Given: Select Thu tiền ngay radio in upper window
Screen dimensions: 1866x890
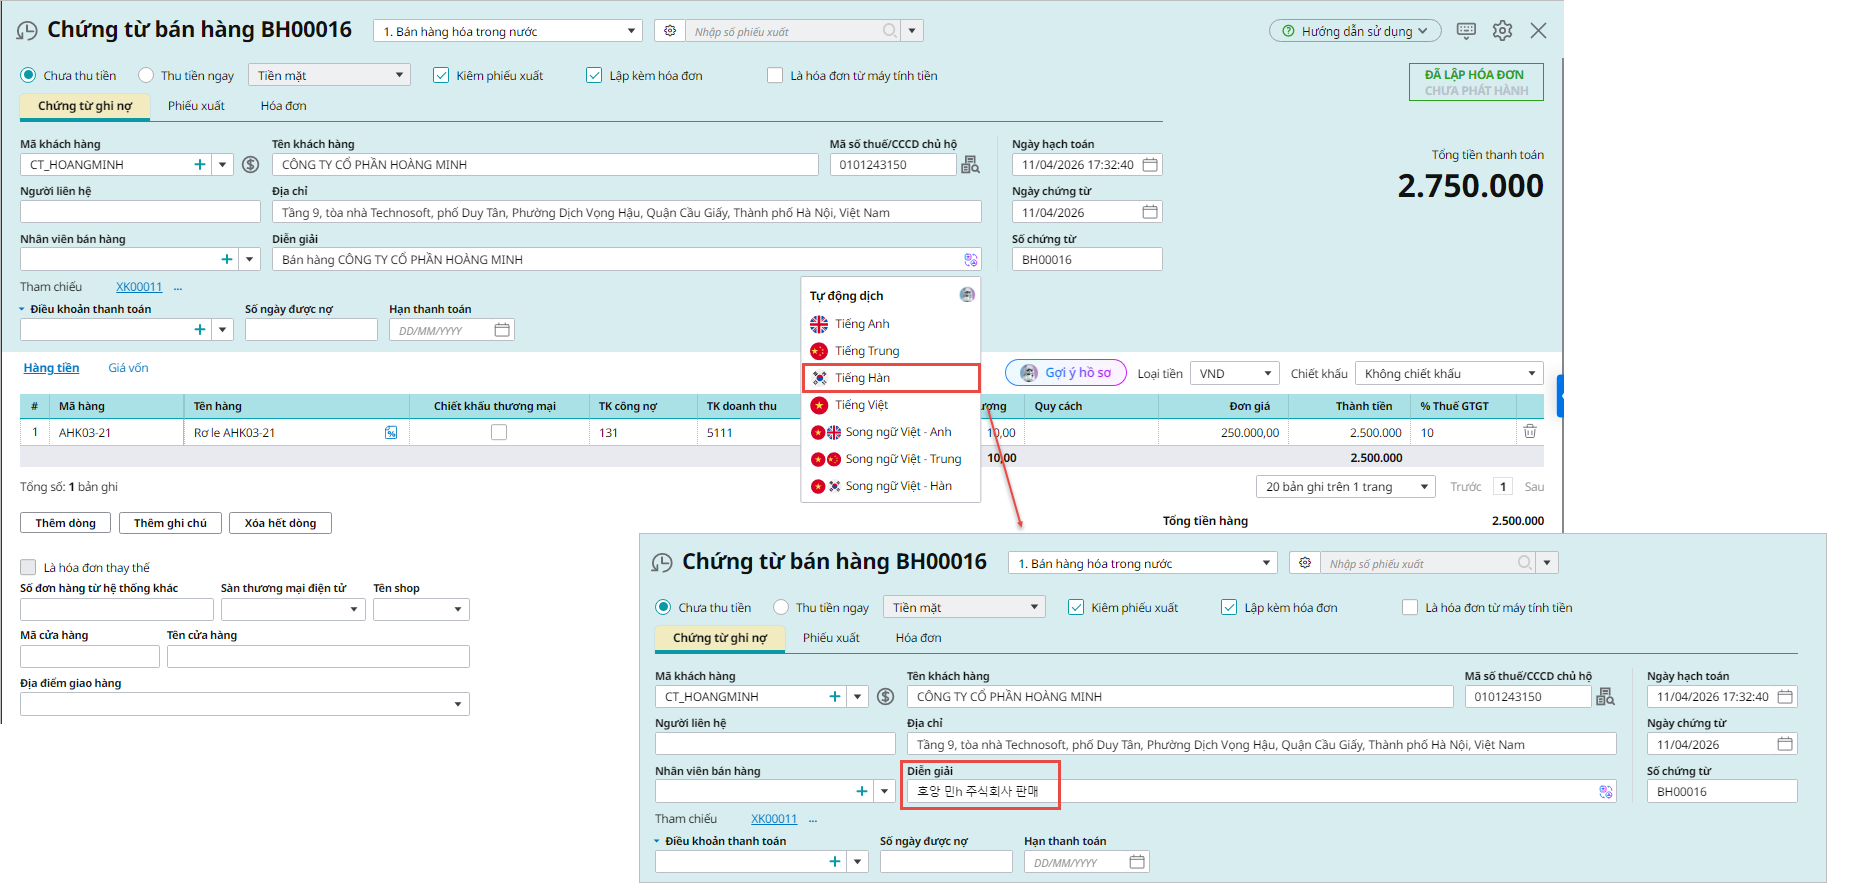Looking at the screenshot, I should click(x=146, y=75).
